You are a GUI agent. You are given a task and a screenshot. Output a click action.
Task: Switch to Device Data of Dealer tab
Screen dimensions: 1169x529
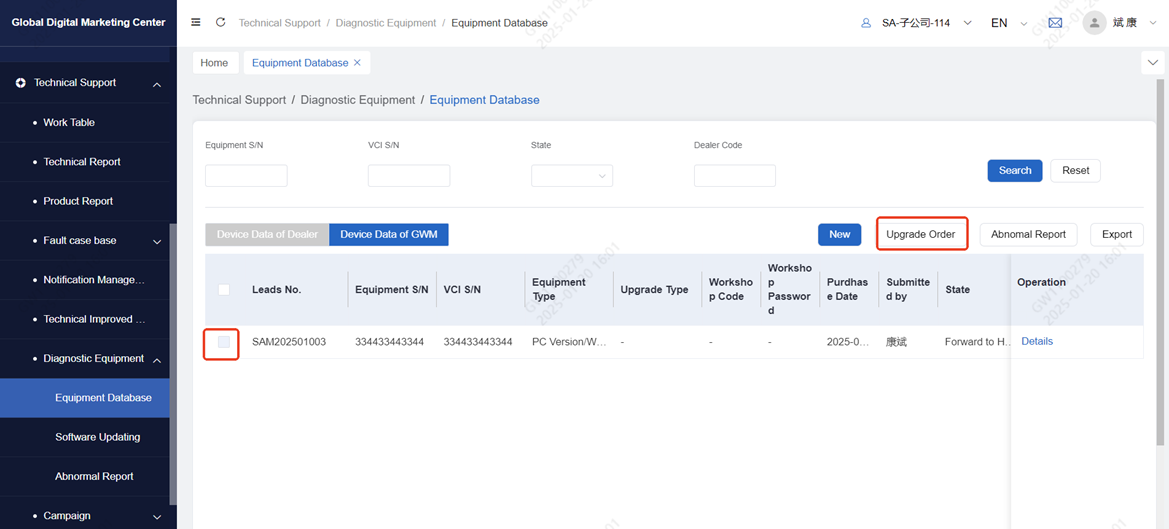(267, 235)
